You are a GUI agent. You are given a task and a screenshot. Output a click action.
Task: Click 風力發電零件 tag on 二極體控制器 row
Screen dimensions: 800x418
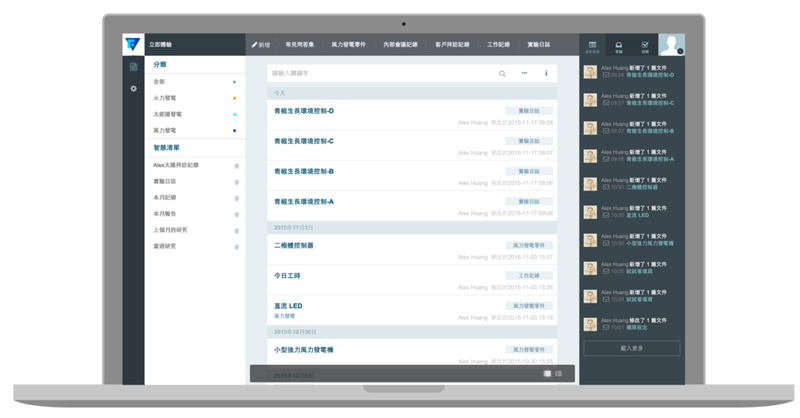[529, 245]
